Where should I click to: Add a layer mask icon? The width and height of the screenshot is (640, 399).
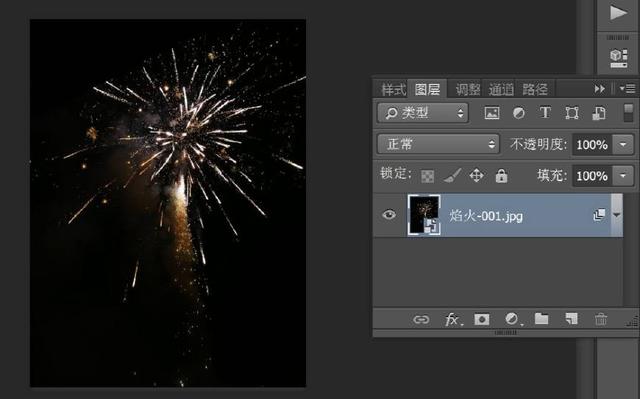(x=482, y=319)
